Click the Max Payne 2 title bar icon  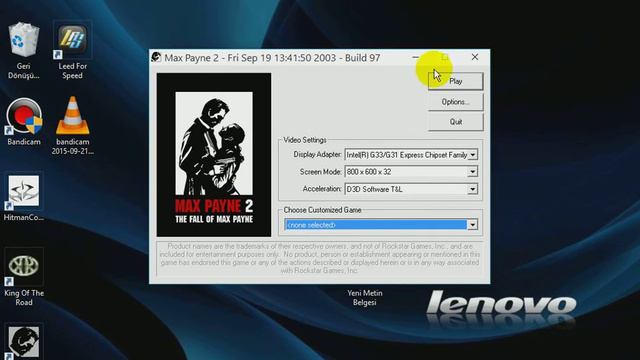[156, 57]
